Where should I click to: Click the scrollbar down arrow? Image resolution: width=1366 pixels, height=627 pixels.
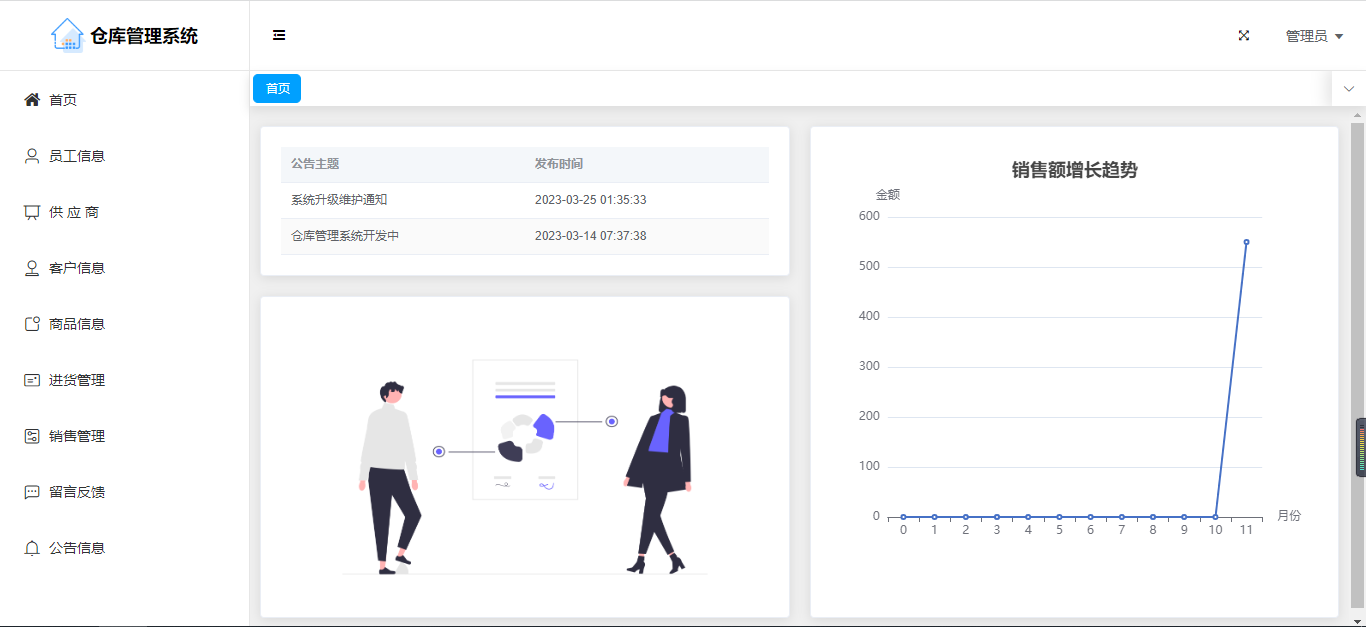click(1357, 620)
